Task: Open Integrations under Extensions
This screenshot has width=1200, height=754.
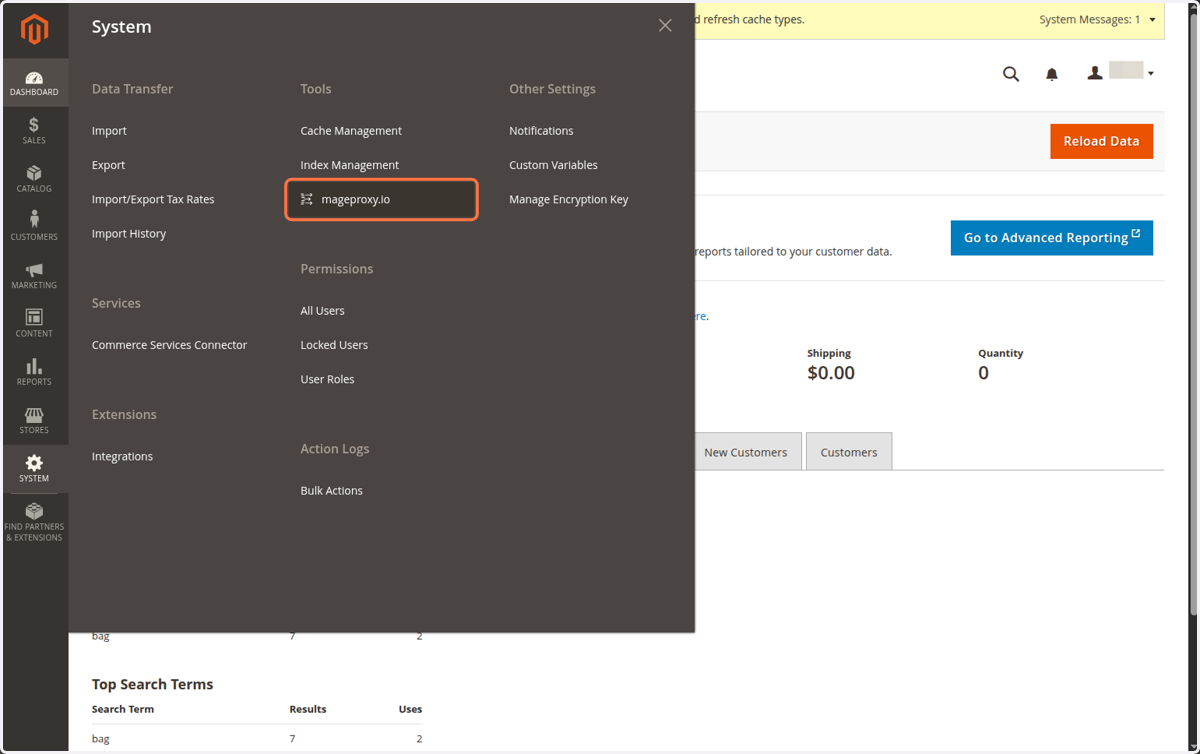Action: point(122,456)
